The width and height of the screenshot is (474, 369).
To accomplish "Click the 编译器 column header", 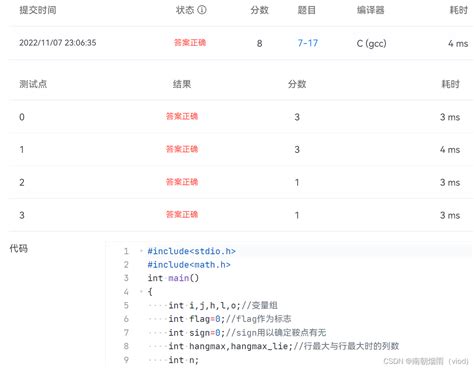I will coord(370,10).
